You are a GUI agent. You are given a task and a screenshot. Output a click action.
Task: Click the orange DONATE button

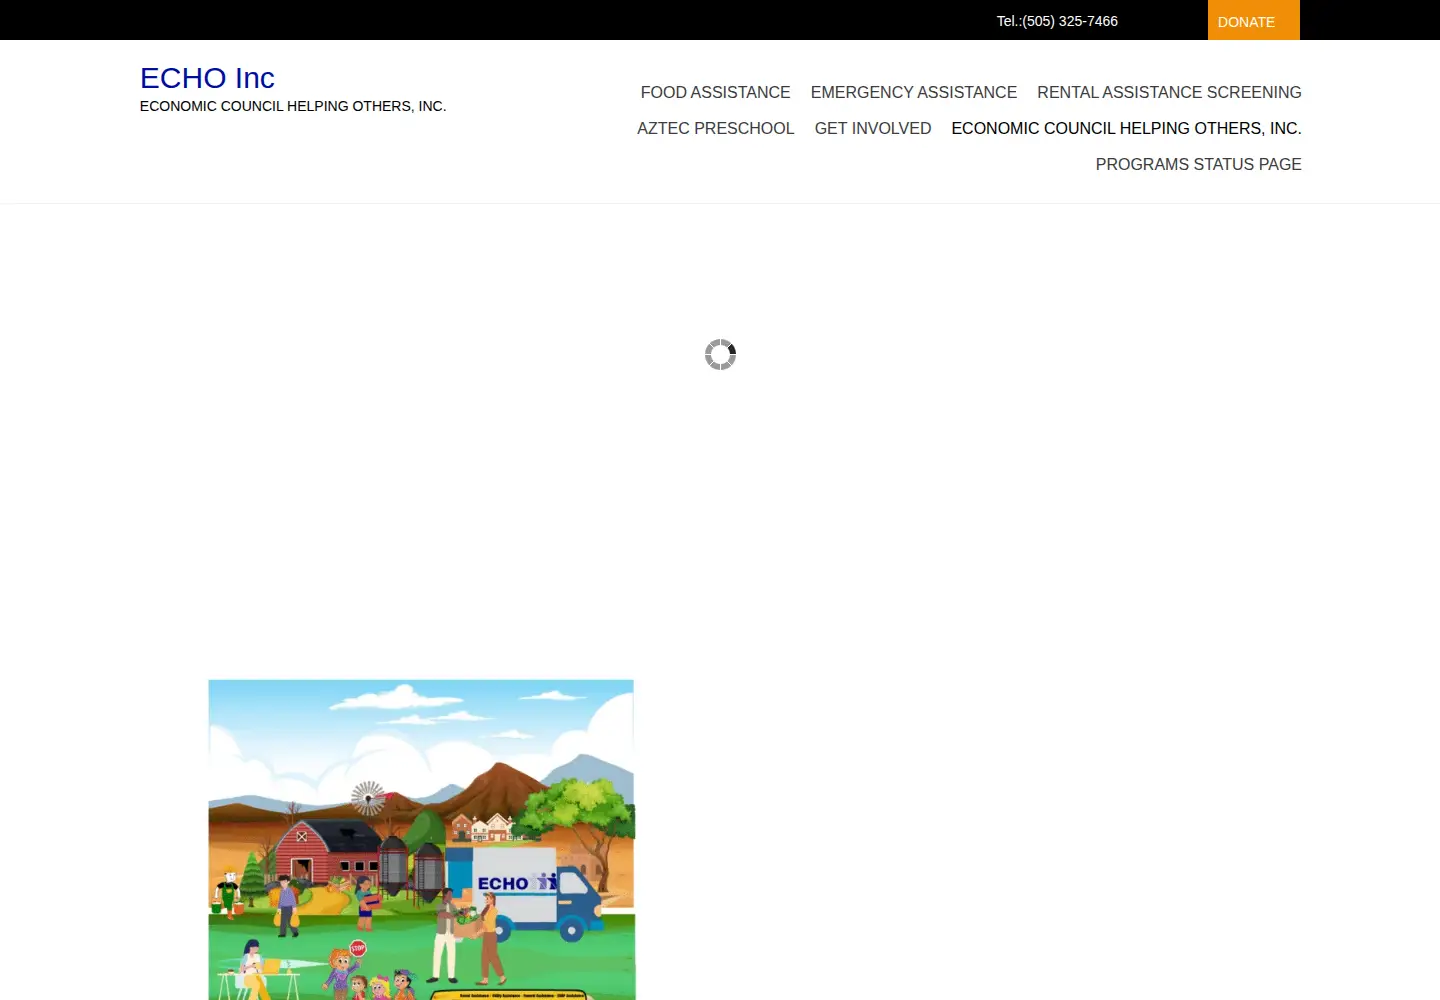1253,20
